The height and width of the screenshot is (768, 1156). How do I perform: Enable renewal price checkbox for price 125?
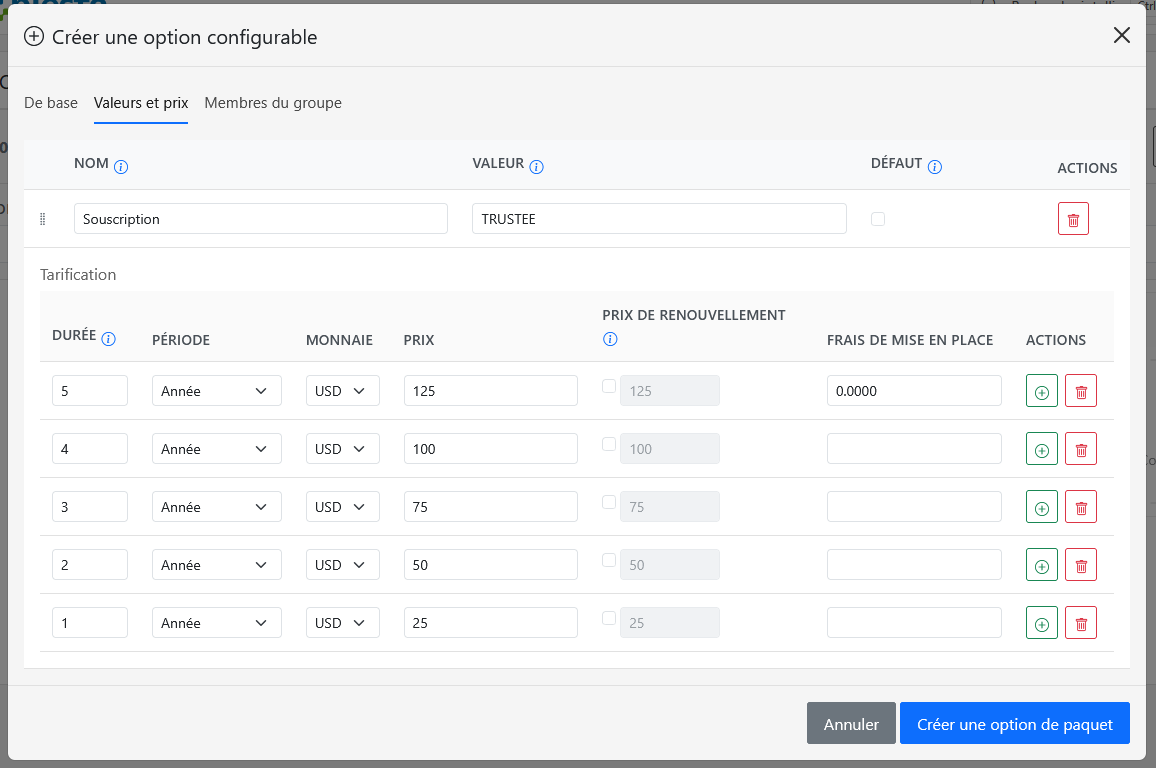pos(609,385)
